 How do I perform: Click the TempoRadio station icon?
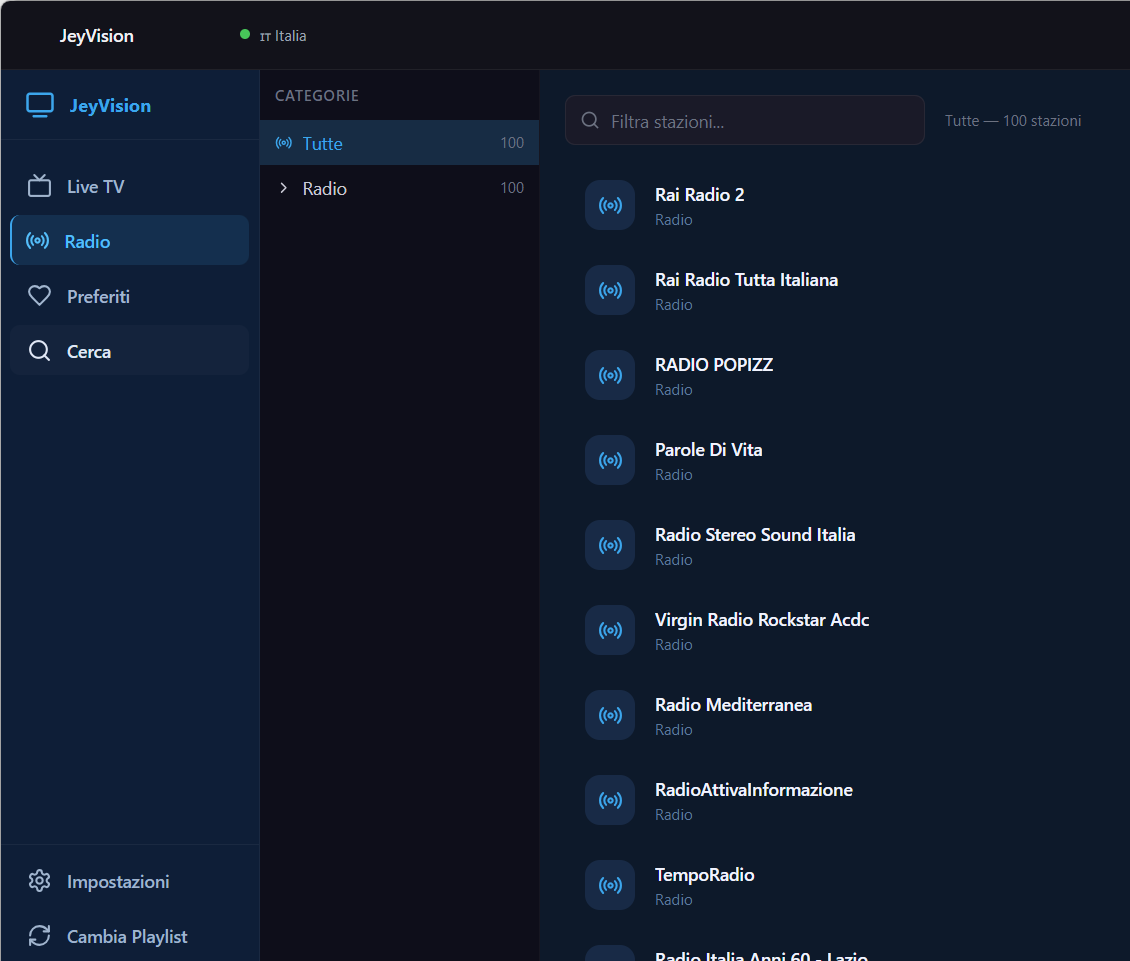610,885
